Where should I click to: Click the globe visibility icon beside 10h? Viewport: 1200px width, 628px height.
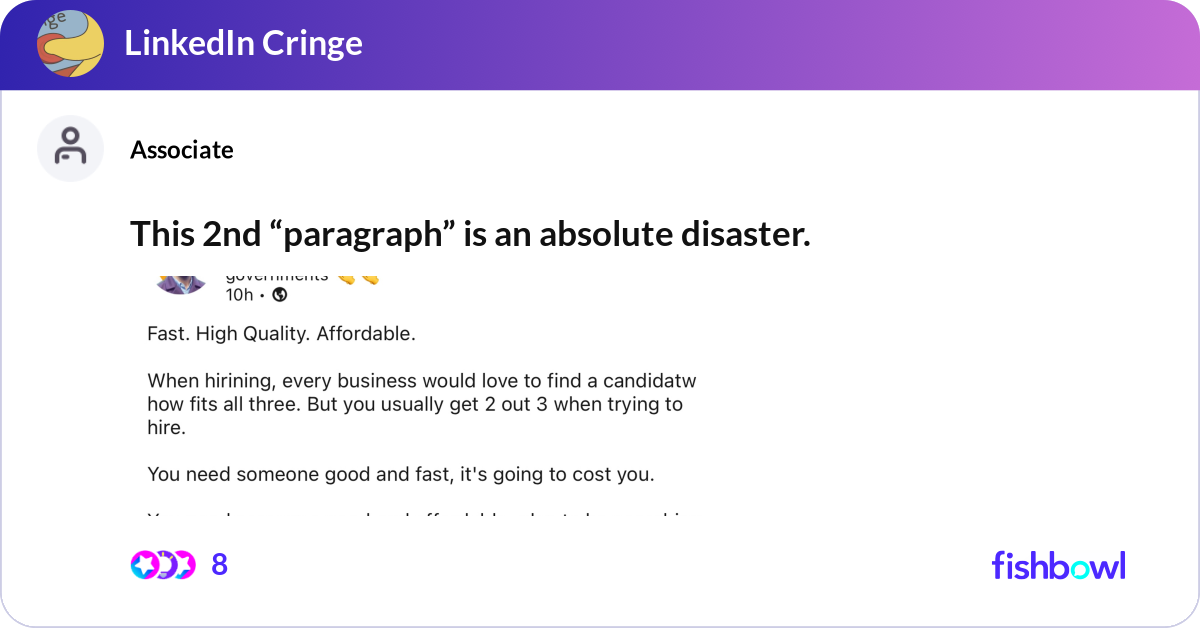point(280,294)
